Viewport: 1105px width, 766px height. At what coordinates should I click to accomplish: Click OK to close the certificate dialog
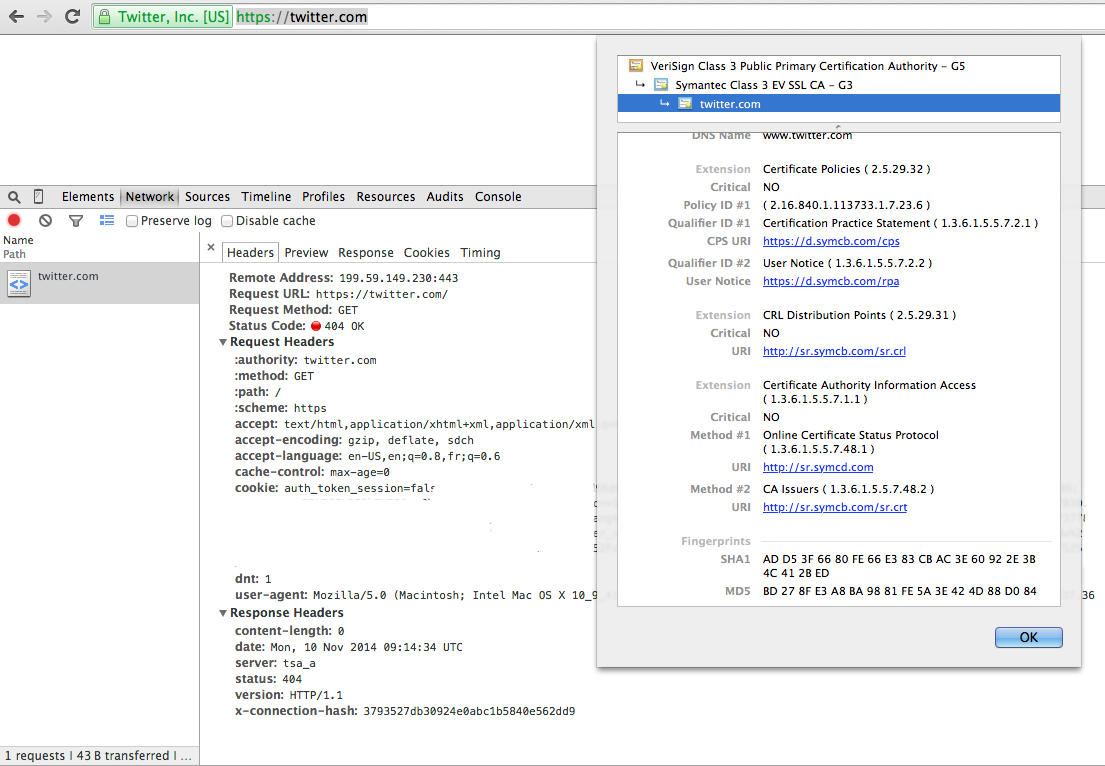coord(1028,637)
